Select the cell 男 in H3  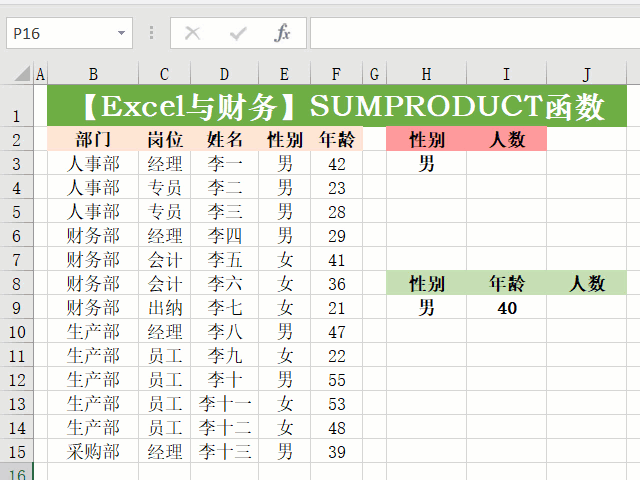[427, 163]
